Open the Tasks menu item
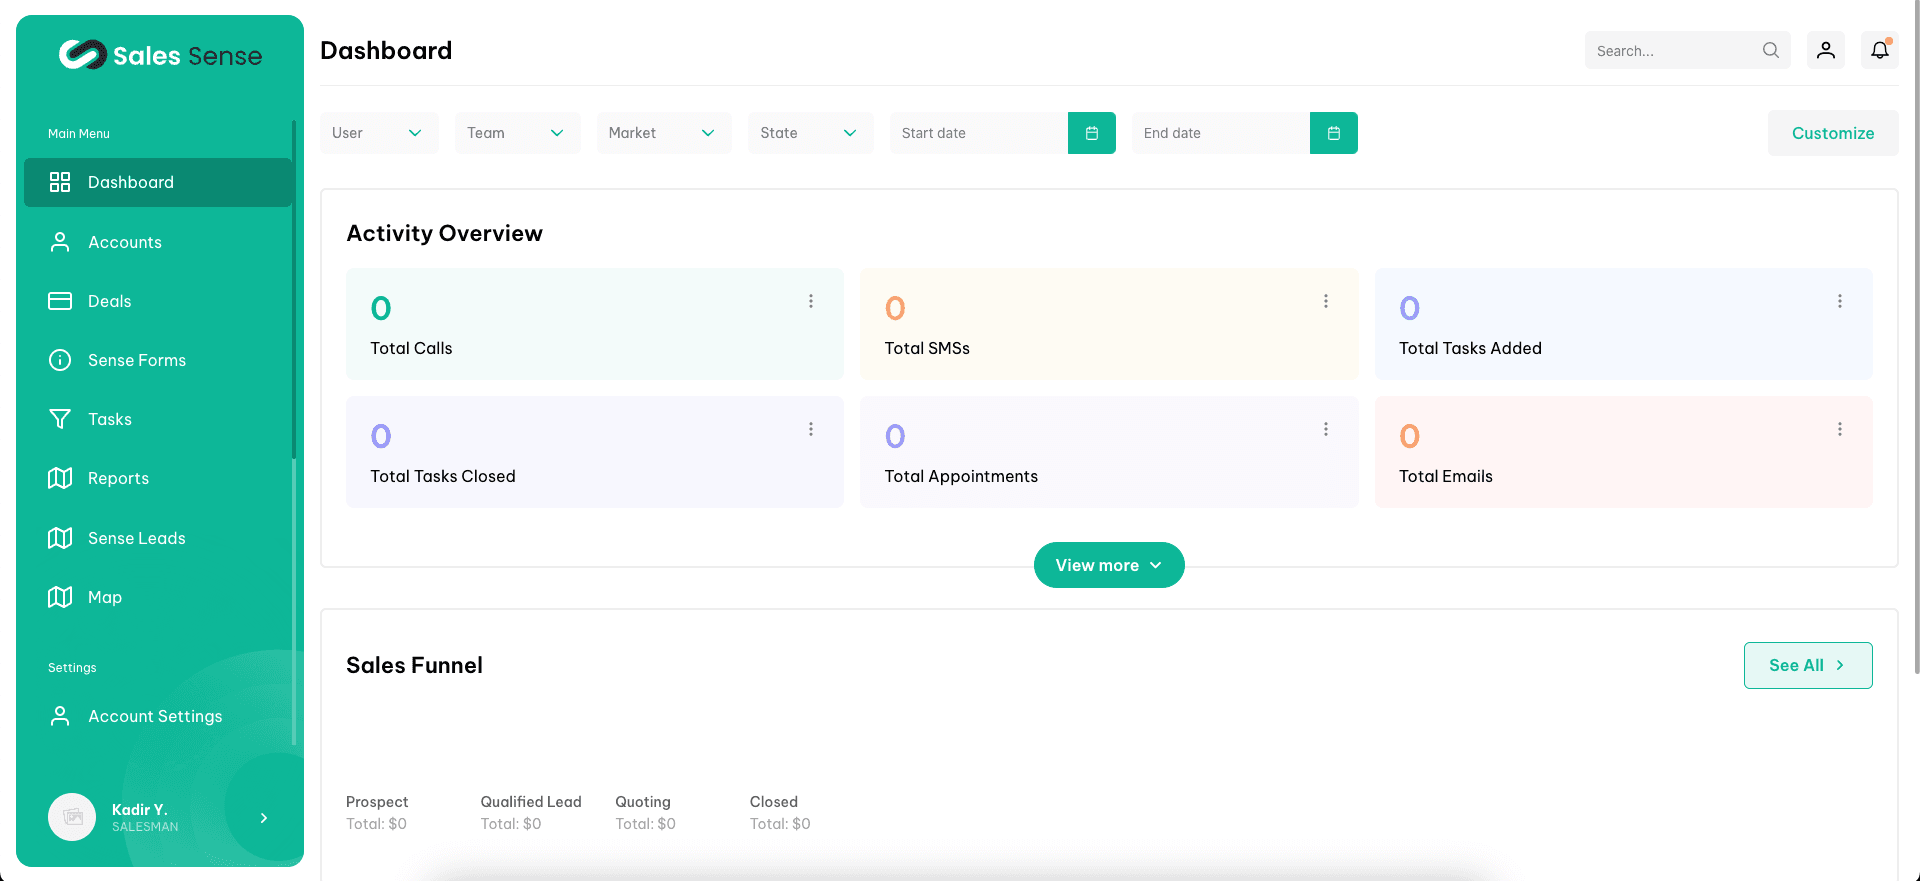 click(158, 419)
